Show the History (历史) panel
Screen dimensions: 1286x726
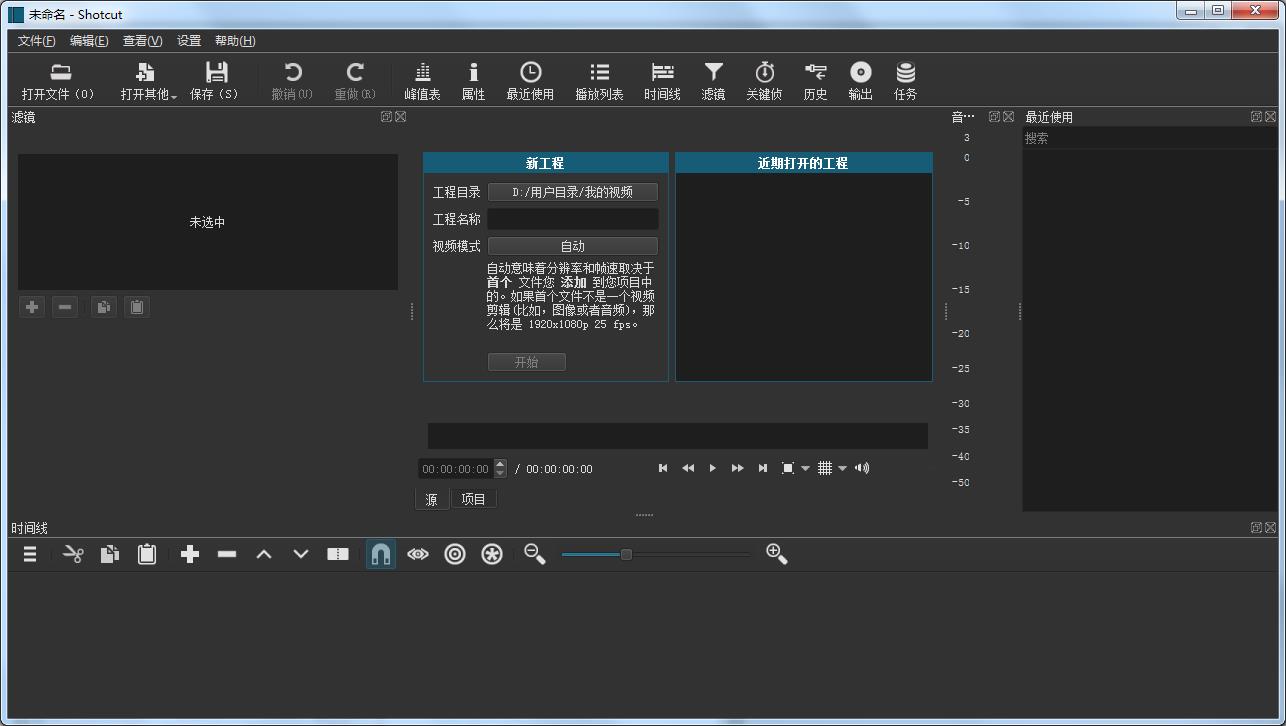coord(815,80)
